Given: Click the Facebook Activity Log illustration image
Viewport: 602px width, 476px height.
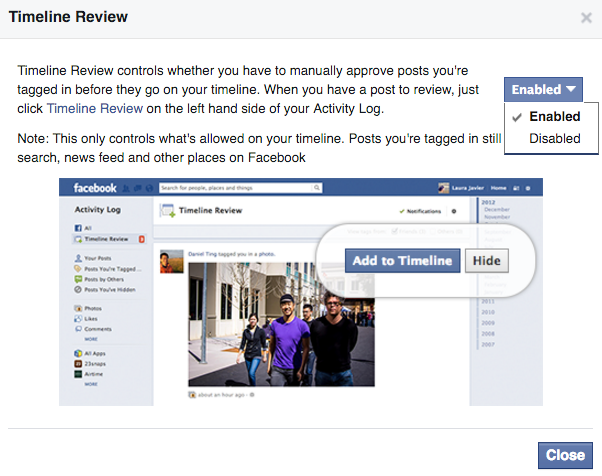Looking at the screenshot, I should pos(301,292).
